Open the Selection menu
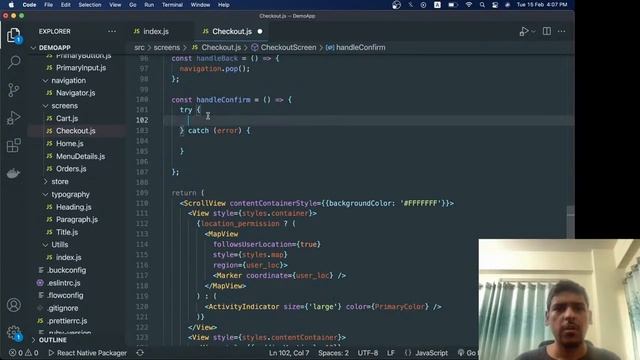The width and height of the screenshot is (640, 360). coord(90,5)
